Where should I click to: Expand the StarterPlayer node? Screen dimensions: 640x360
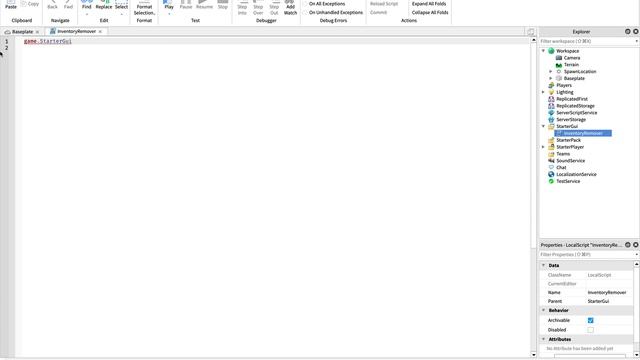543,147
